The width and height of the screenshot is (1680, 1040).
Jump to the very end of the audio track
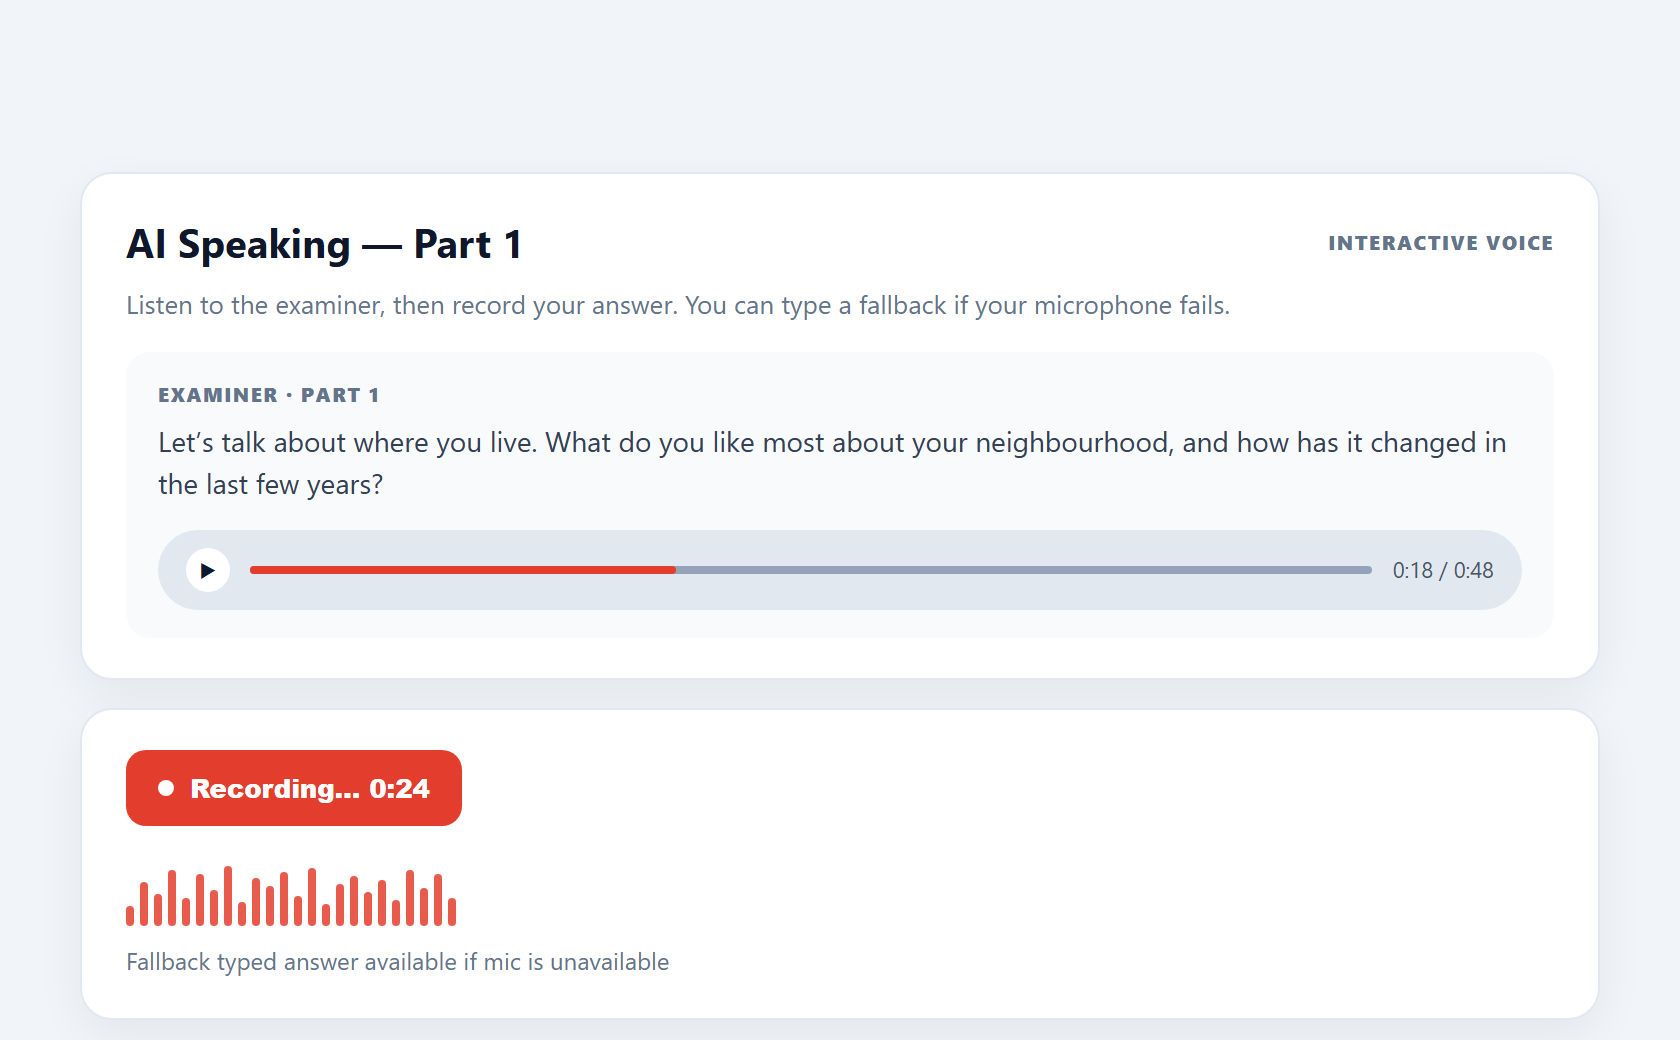click(x=1369, y=570)
